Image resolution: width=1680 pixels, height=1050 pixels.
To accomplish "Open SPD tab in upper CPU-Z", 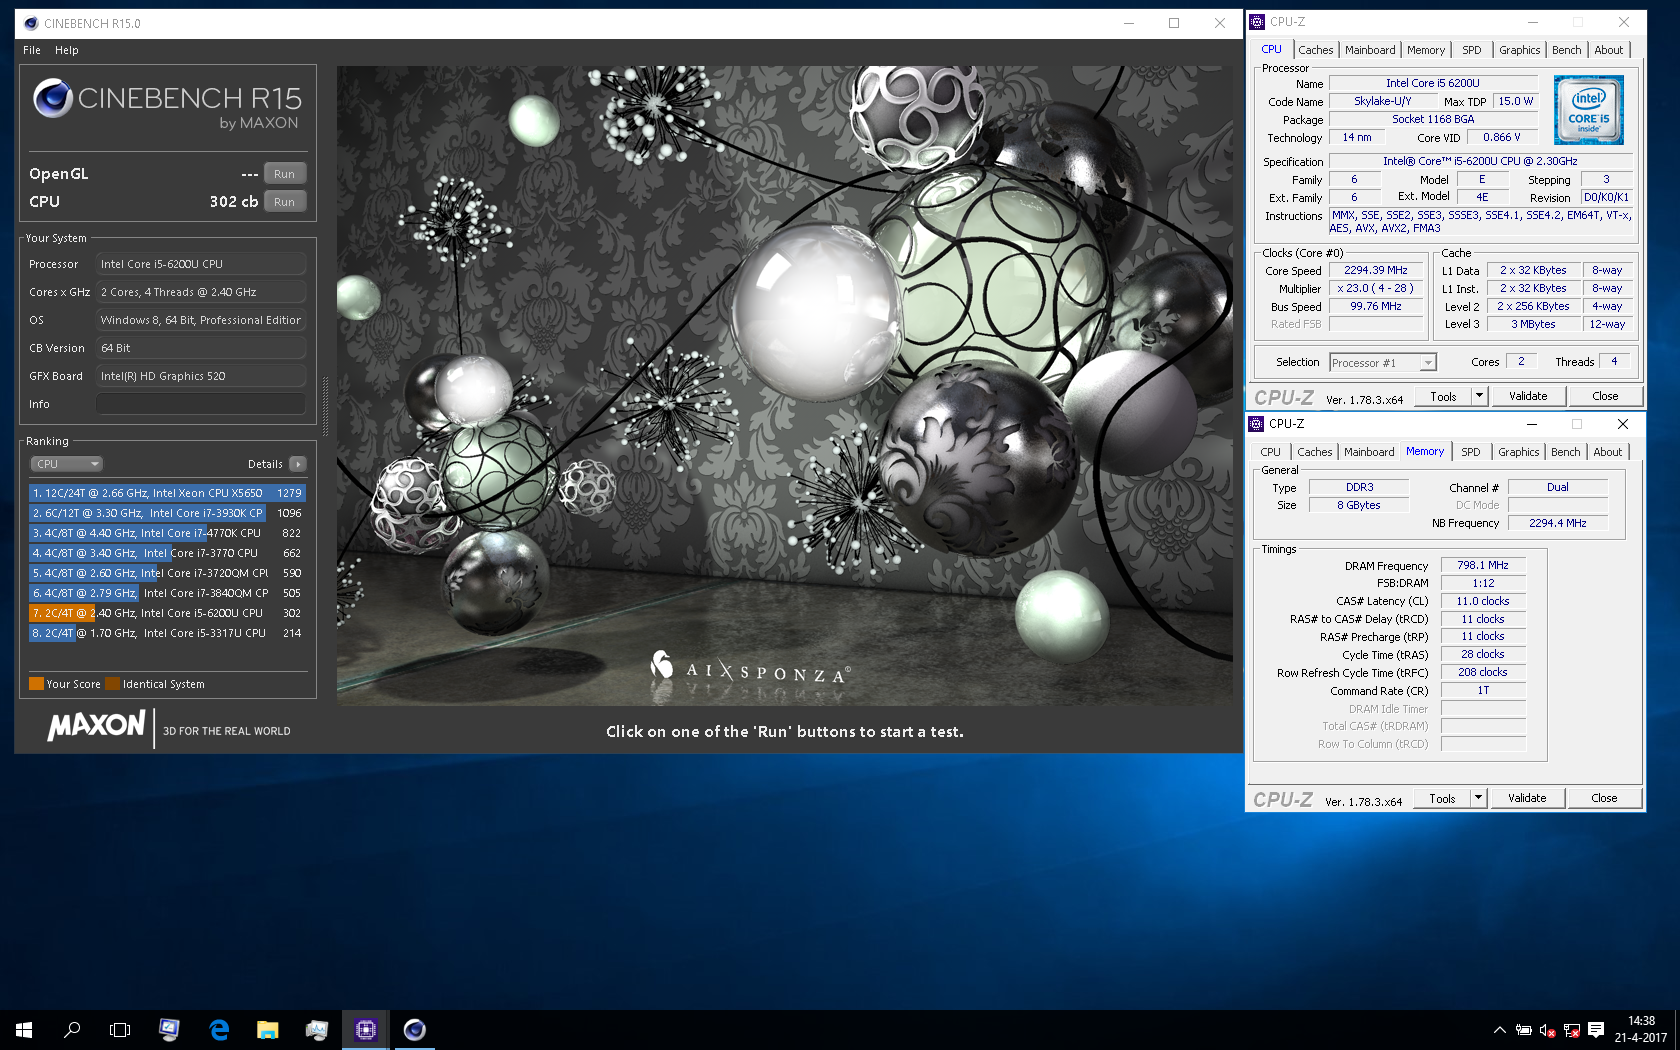I will (x=1472, y=50).
